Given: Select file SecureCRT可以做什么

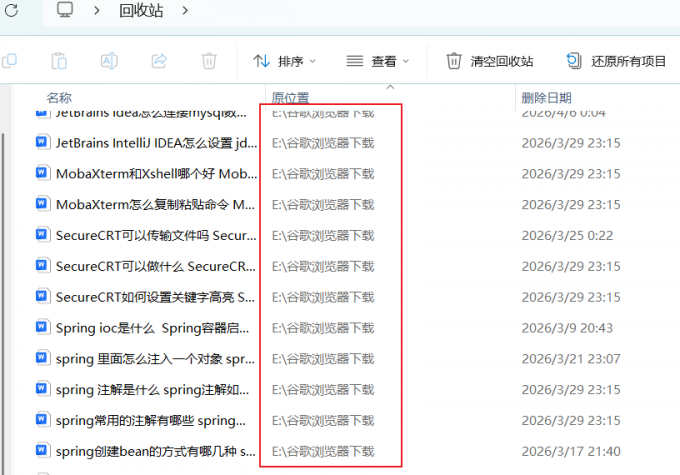Looking at the screenshot, I should (x=156, y=266).
